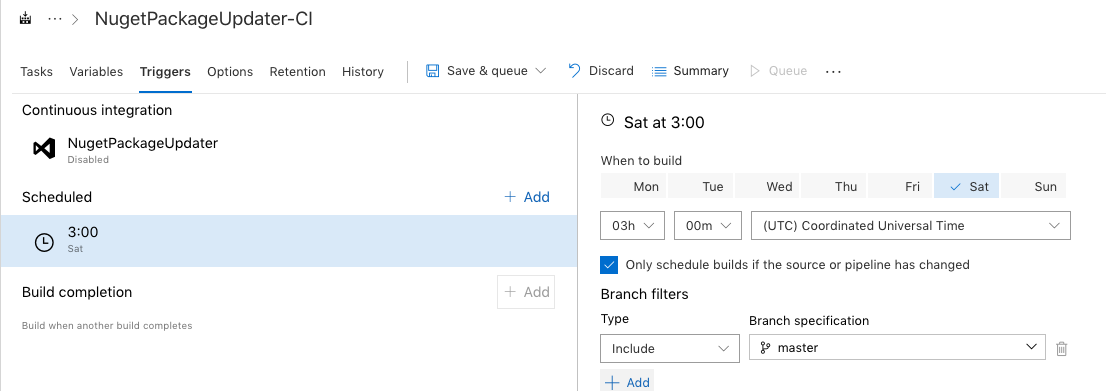The image size is (1106, 391).
Task: Click the Visual Studio repository icon
Action: point(44,148)
